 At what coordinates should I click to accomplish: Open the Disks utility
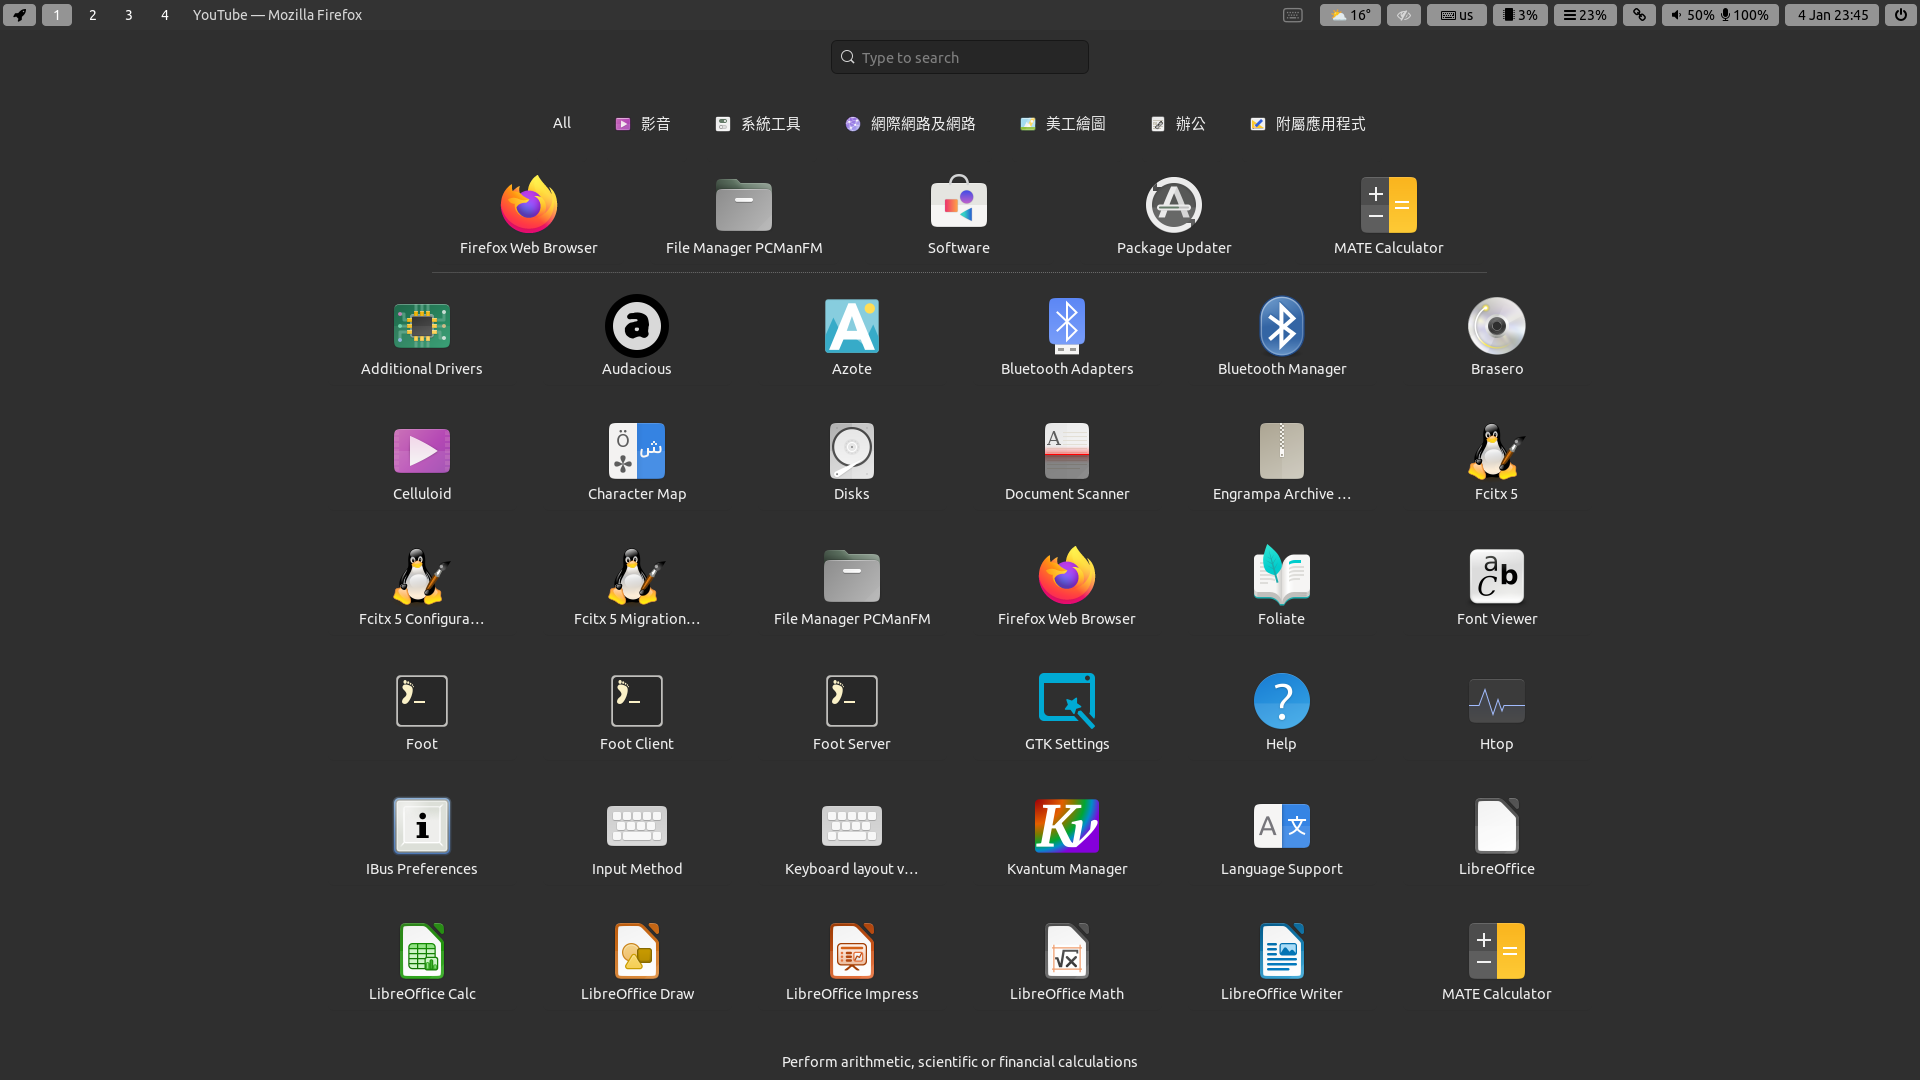[x=852, y=463]
